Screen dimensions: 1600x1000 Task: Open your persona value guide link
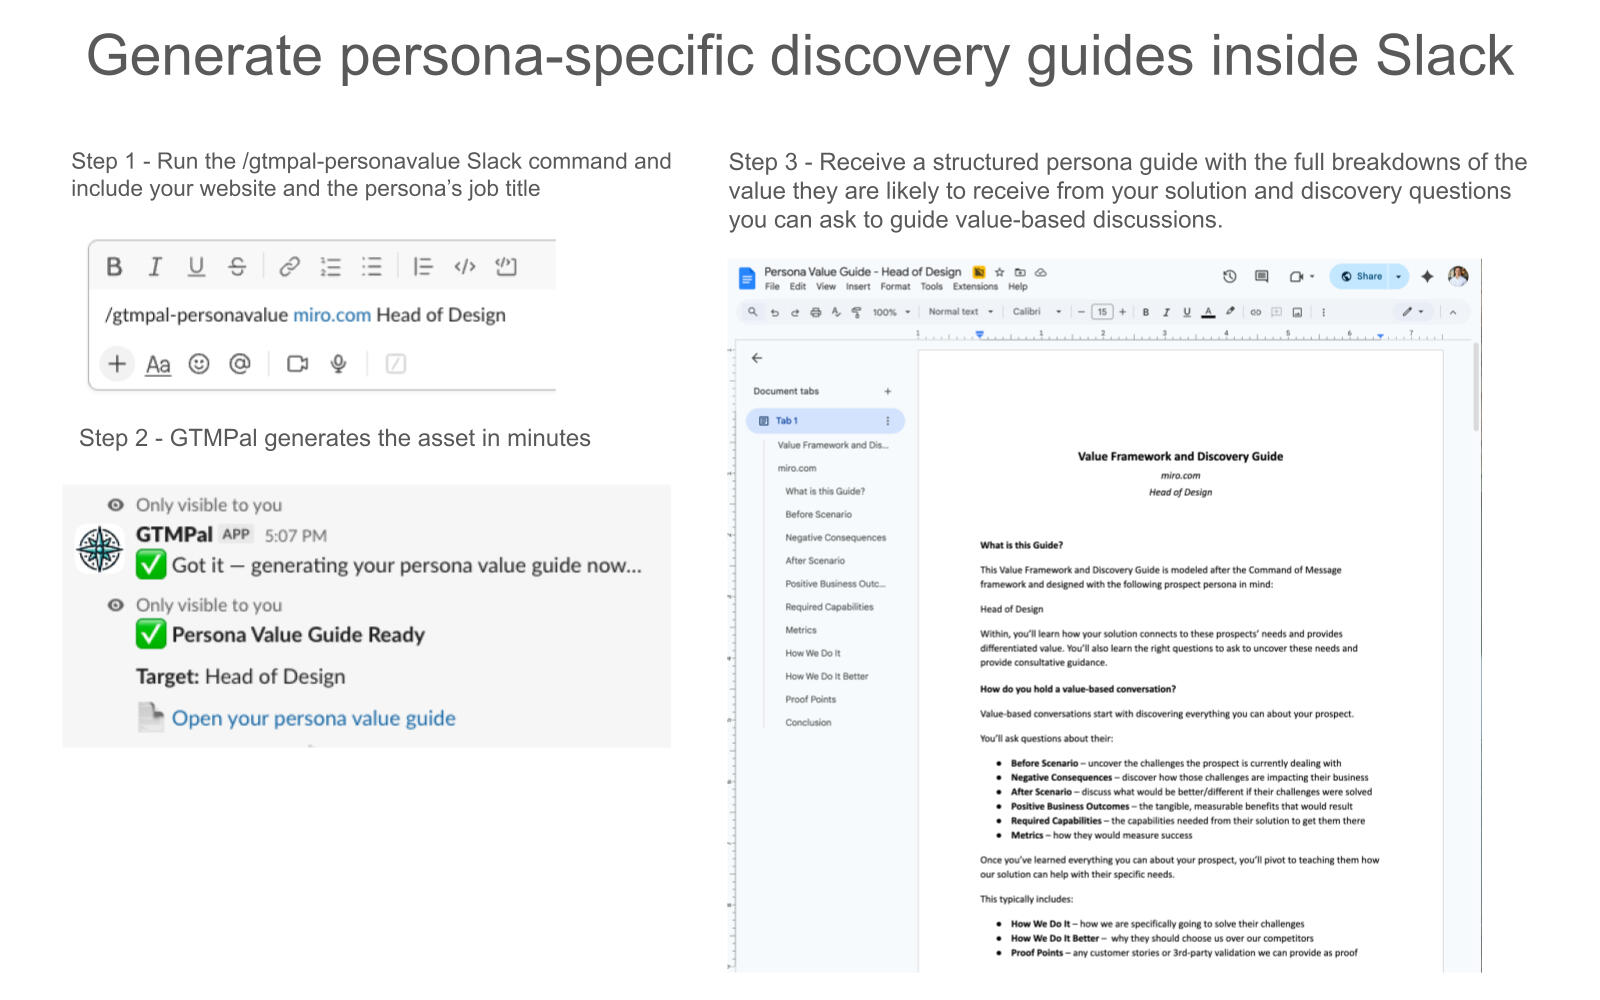[313, 718]
